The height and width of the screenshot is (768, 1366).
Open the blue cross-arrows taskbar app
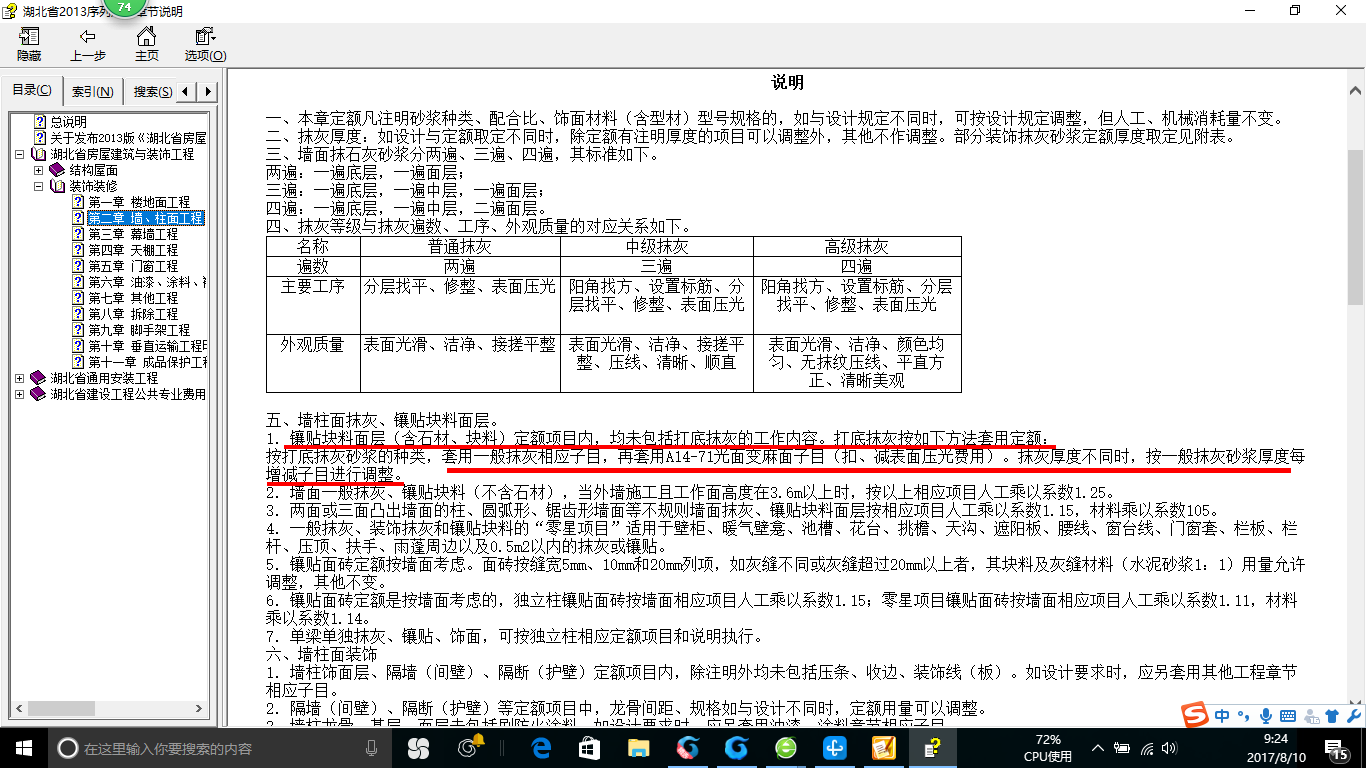835,747
